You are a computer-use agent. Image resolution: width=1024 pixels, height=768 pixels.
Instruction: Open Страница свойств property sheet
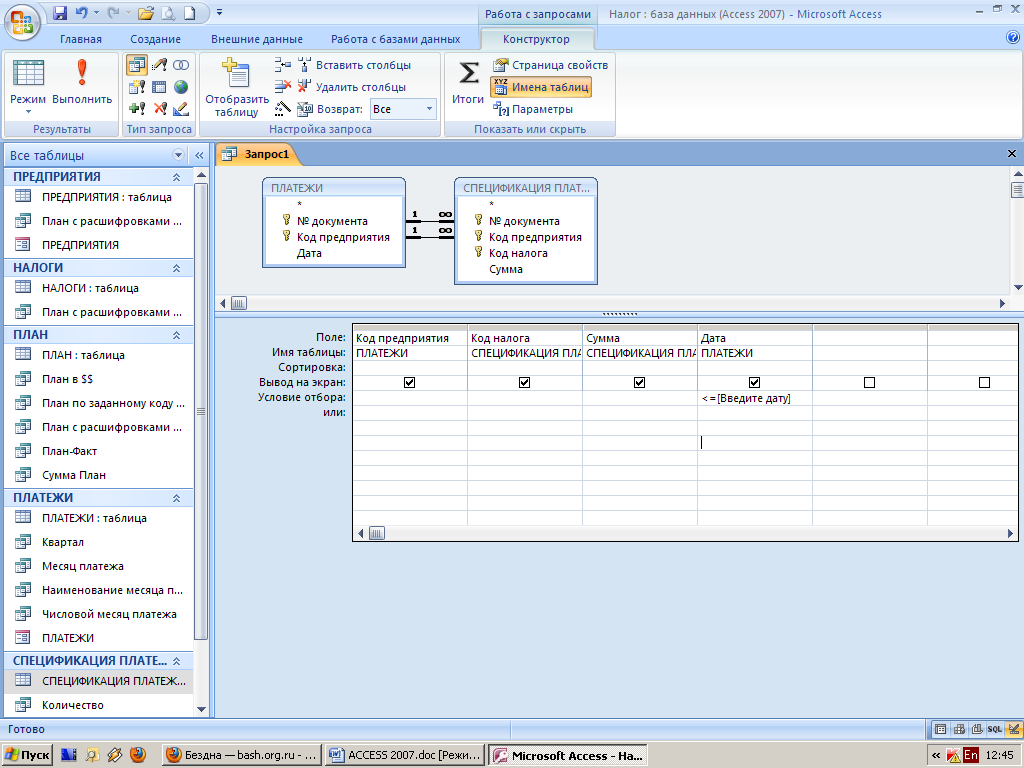tap(551, 65)
